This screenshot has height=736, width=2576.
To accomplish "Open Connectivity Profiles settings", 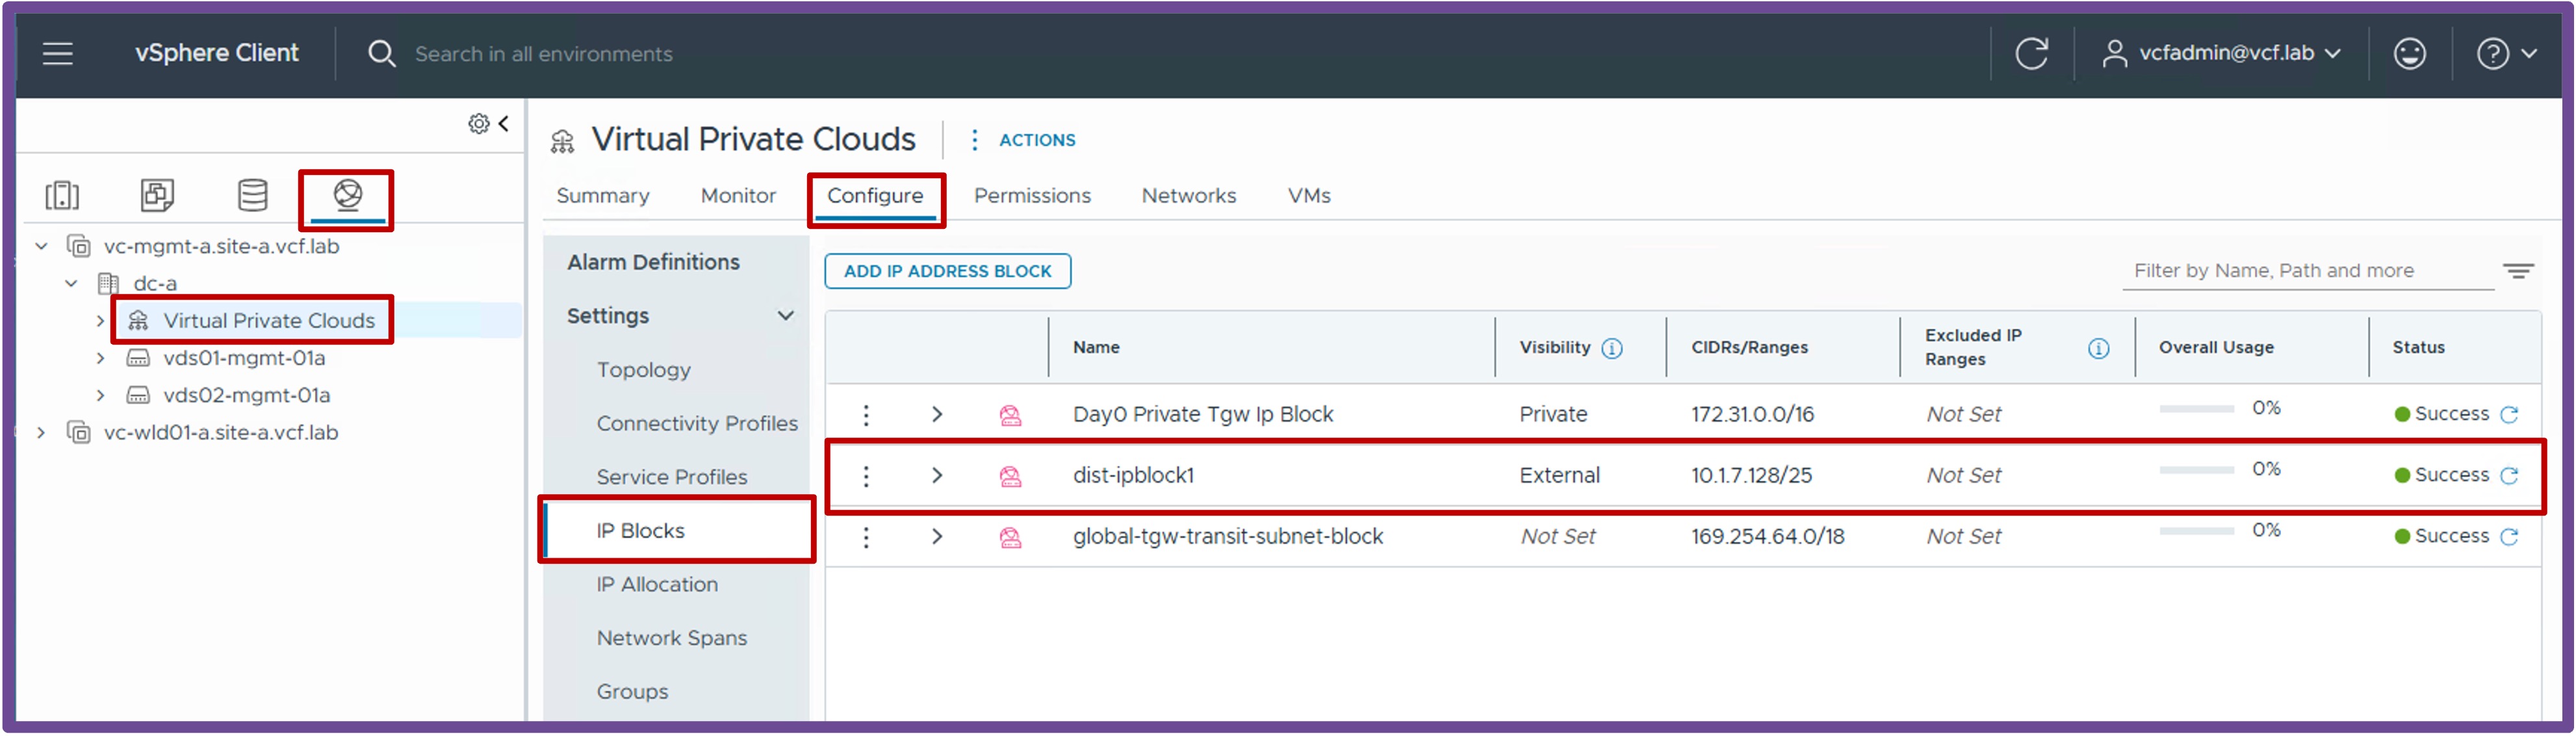I will point(697,424).
